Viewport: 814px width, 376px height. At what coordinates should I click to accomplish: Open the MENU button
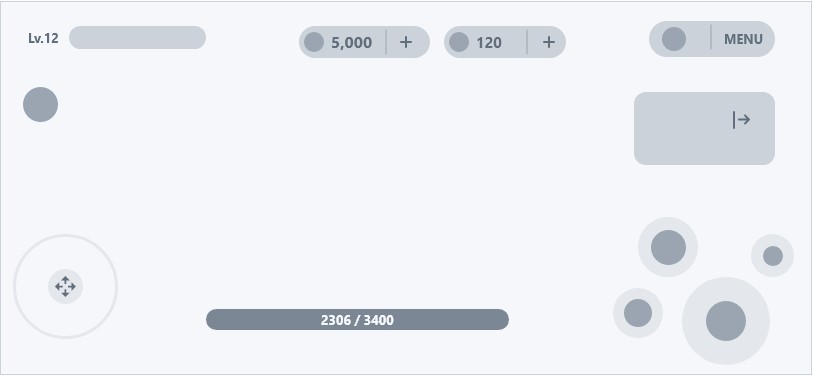743,39
